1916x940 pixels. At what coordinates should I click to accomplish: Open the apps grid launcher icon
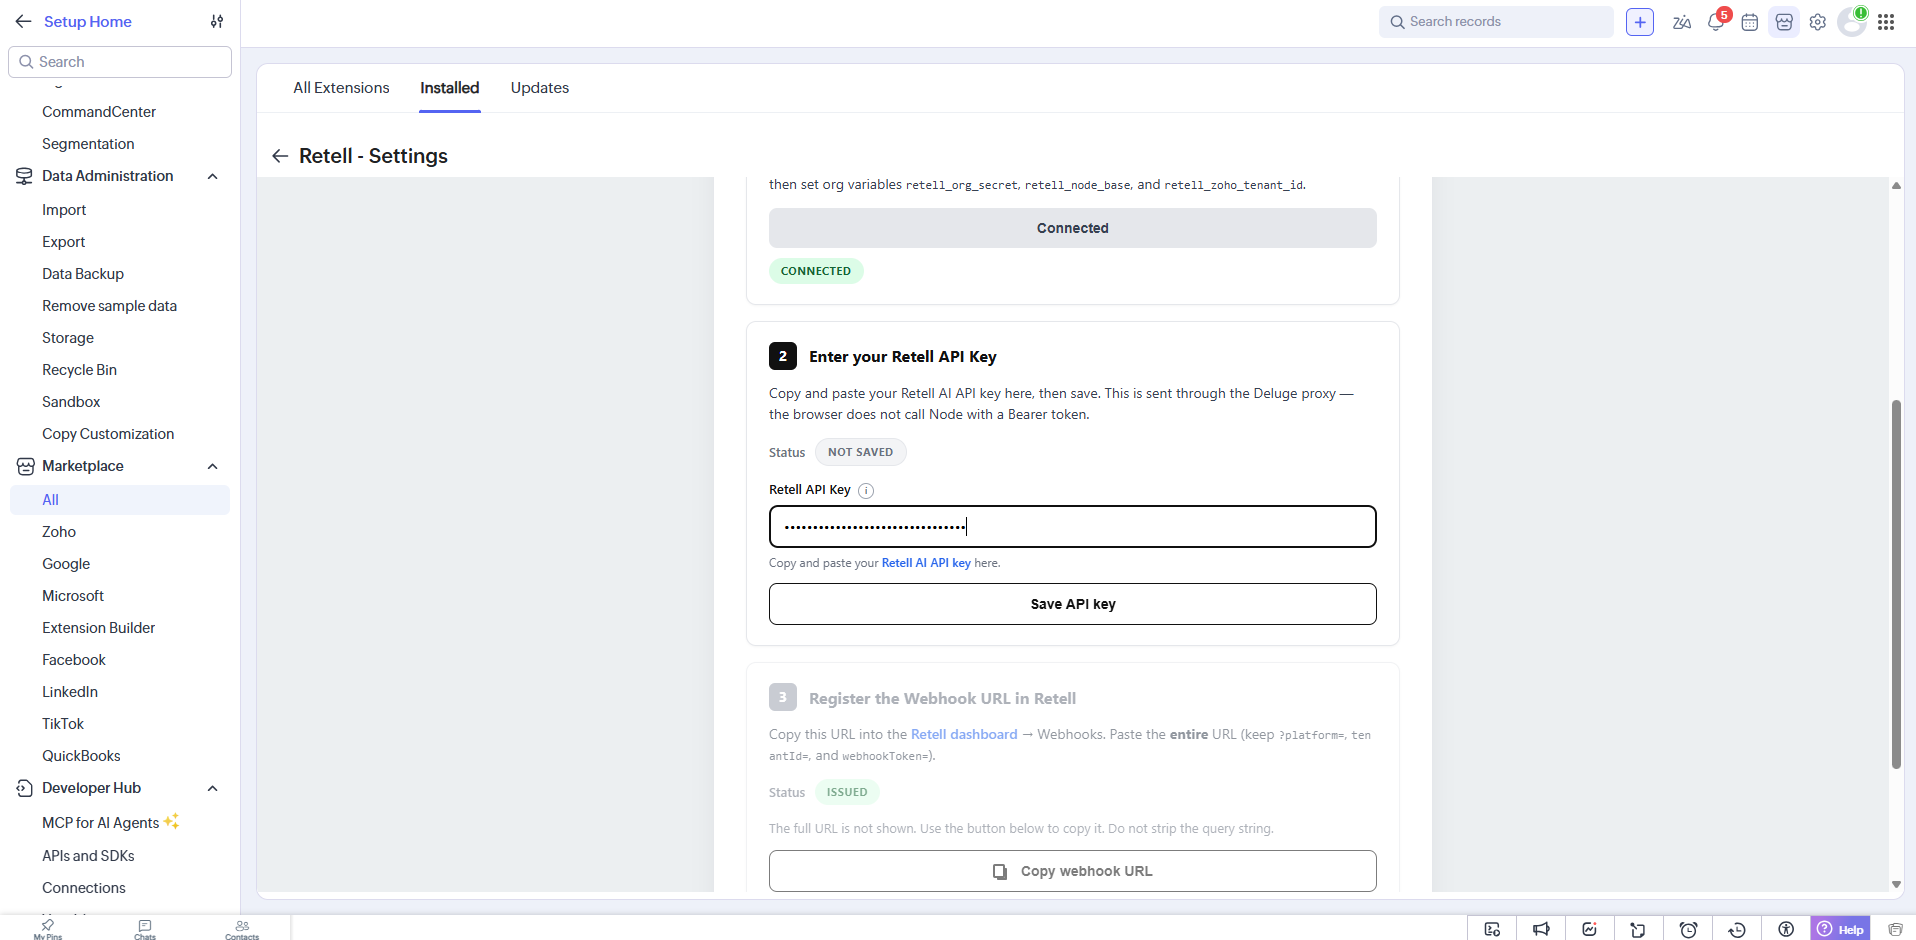coord(1886,22)
